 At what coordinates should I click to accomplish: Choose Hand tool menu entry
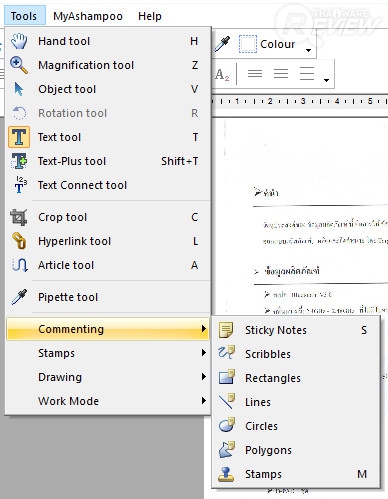coord(108,41)
